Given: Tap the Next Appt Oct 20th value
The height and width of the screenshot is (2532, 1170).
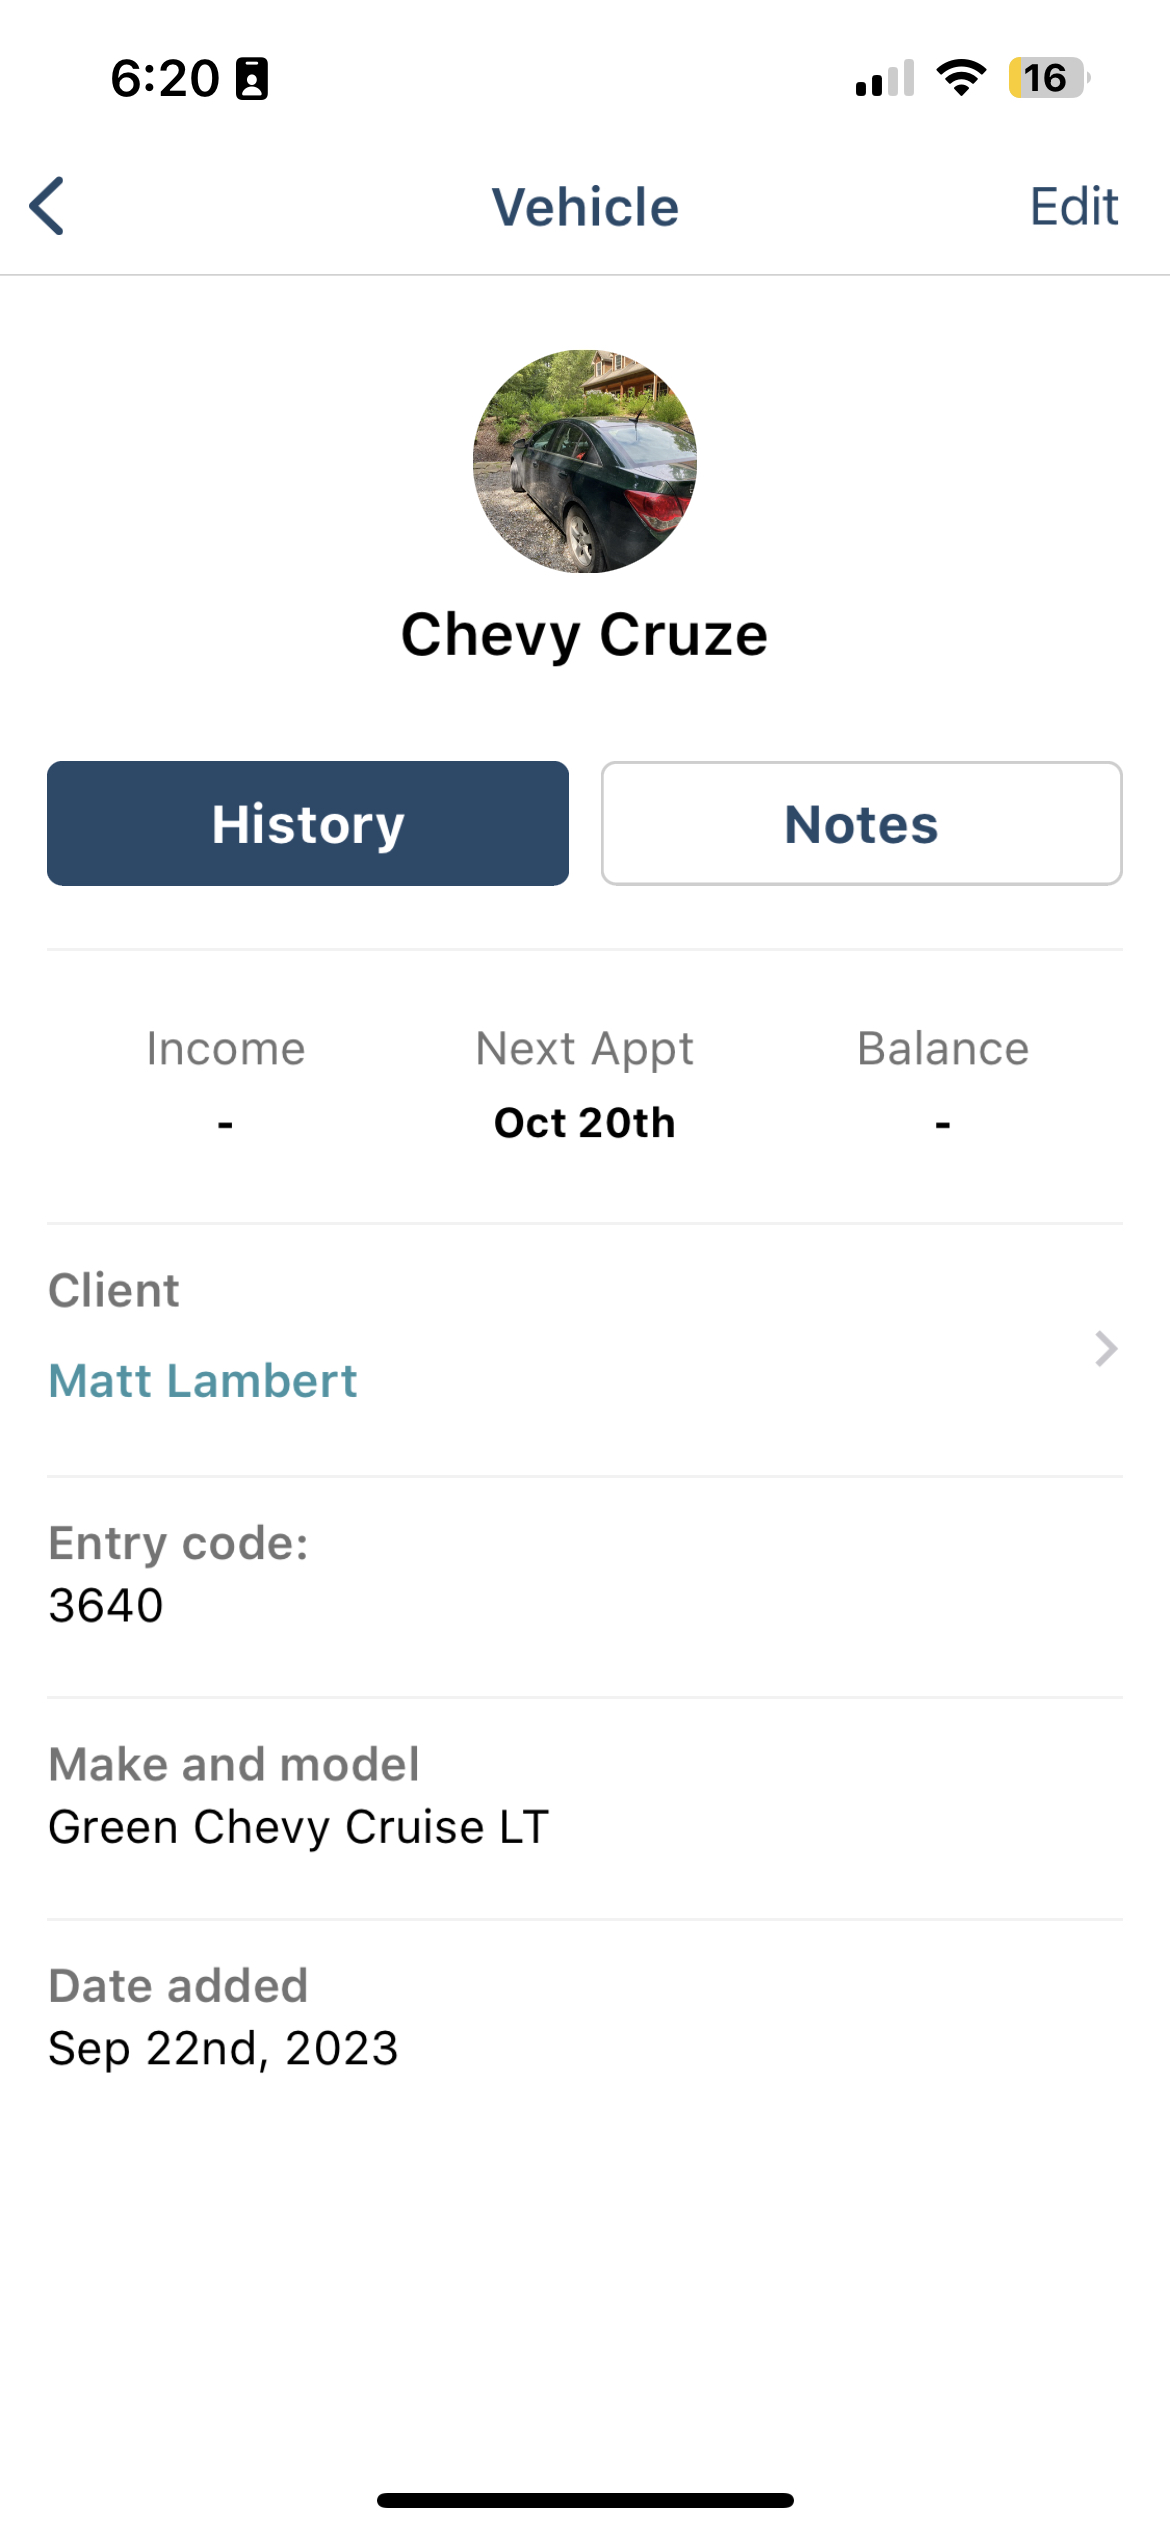Looking at the screenshot, I should tap(585, 1123).
